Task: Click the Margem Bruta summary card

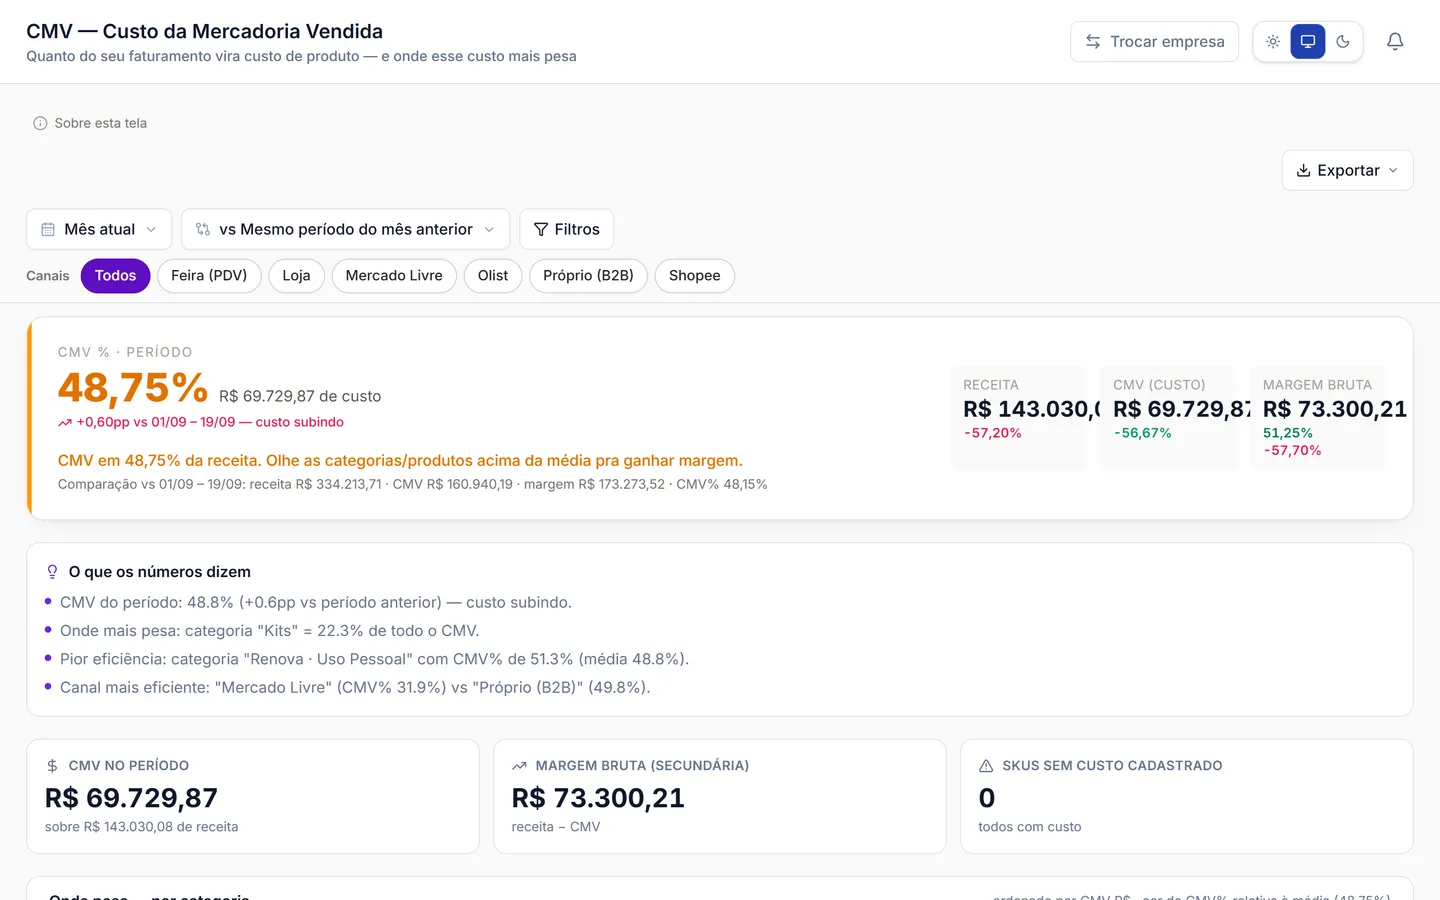Action: click(x=1317, y=418)
